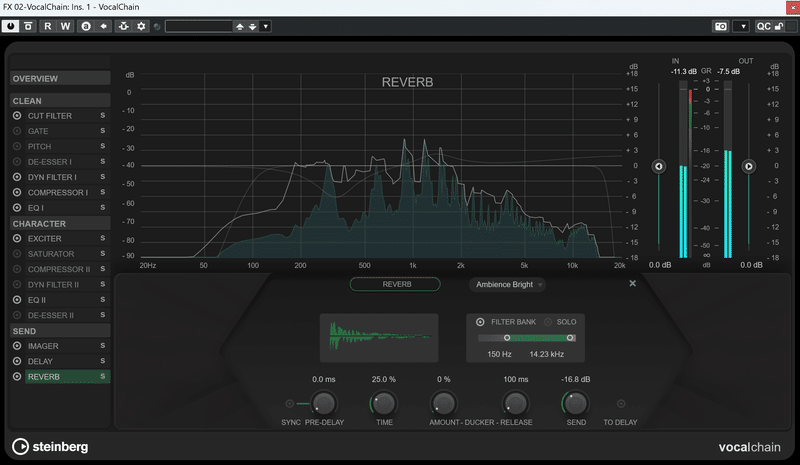Screen dimensions: 800x465
Task: Solo the DELAY module
Action: [x=103, y=361]
